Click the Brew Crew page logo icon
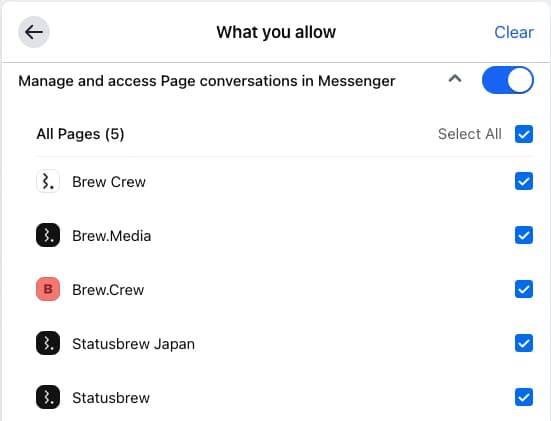 click(48, 182)
